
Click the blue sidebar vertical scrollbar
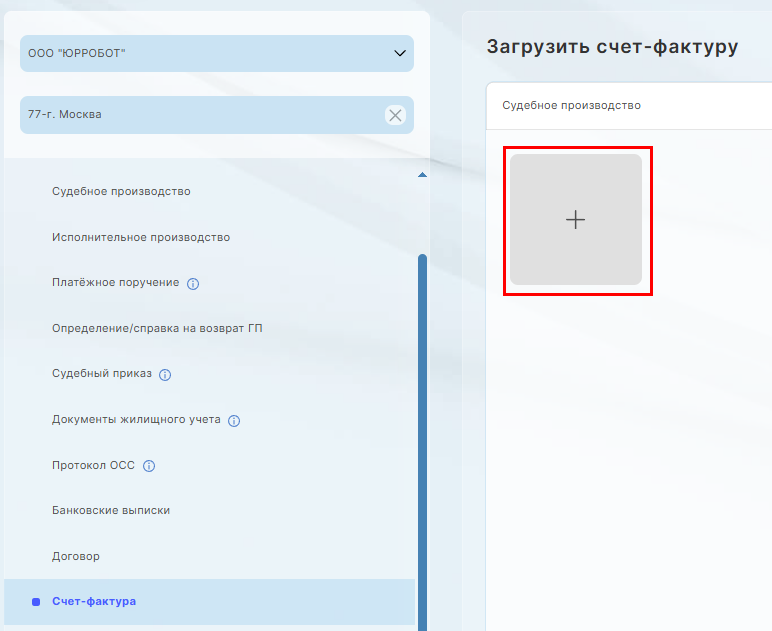coord(422,440)
